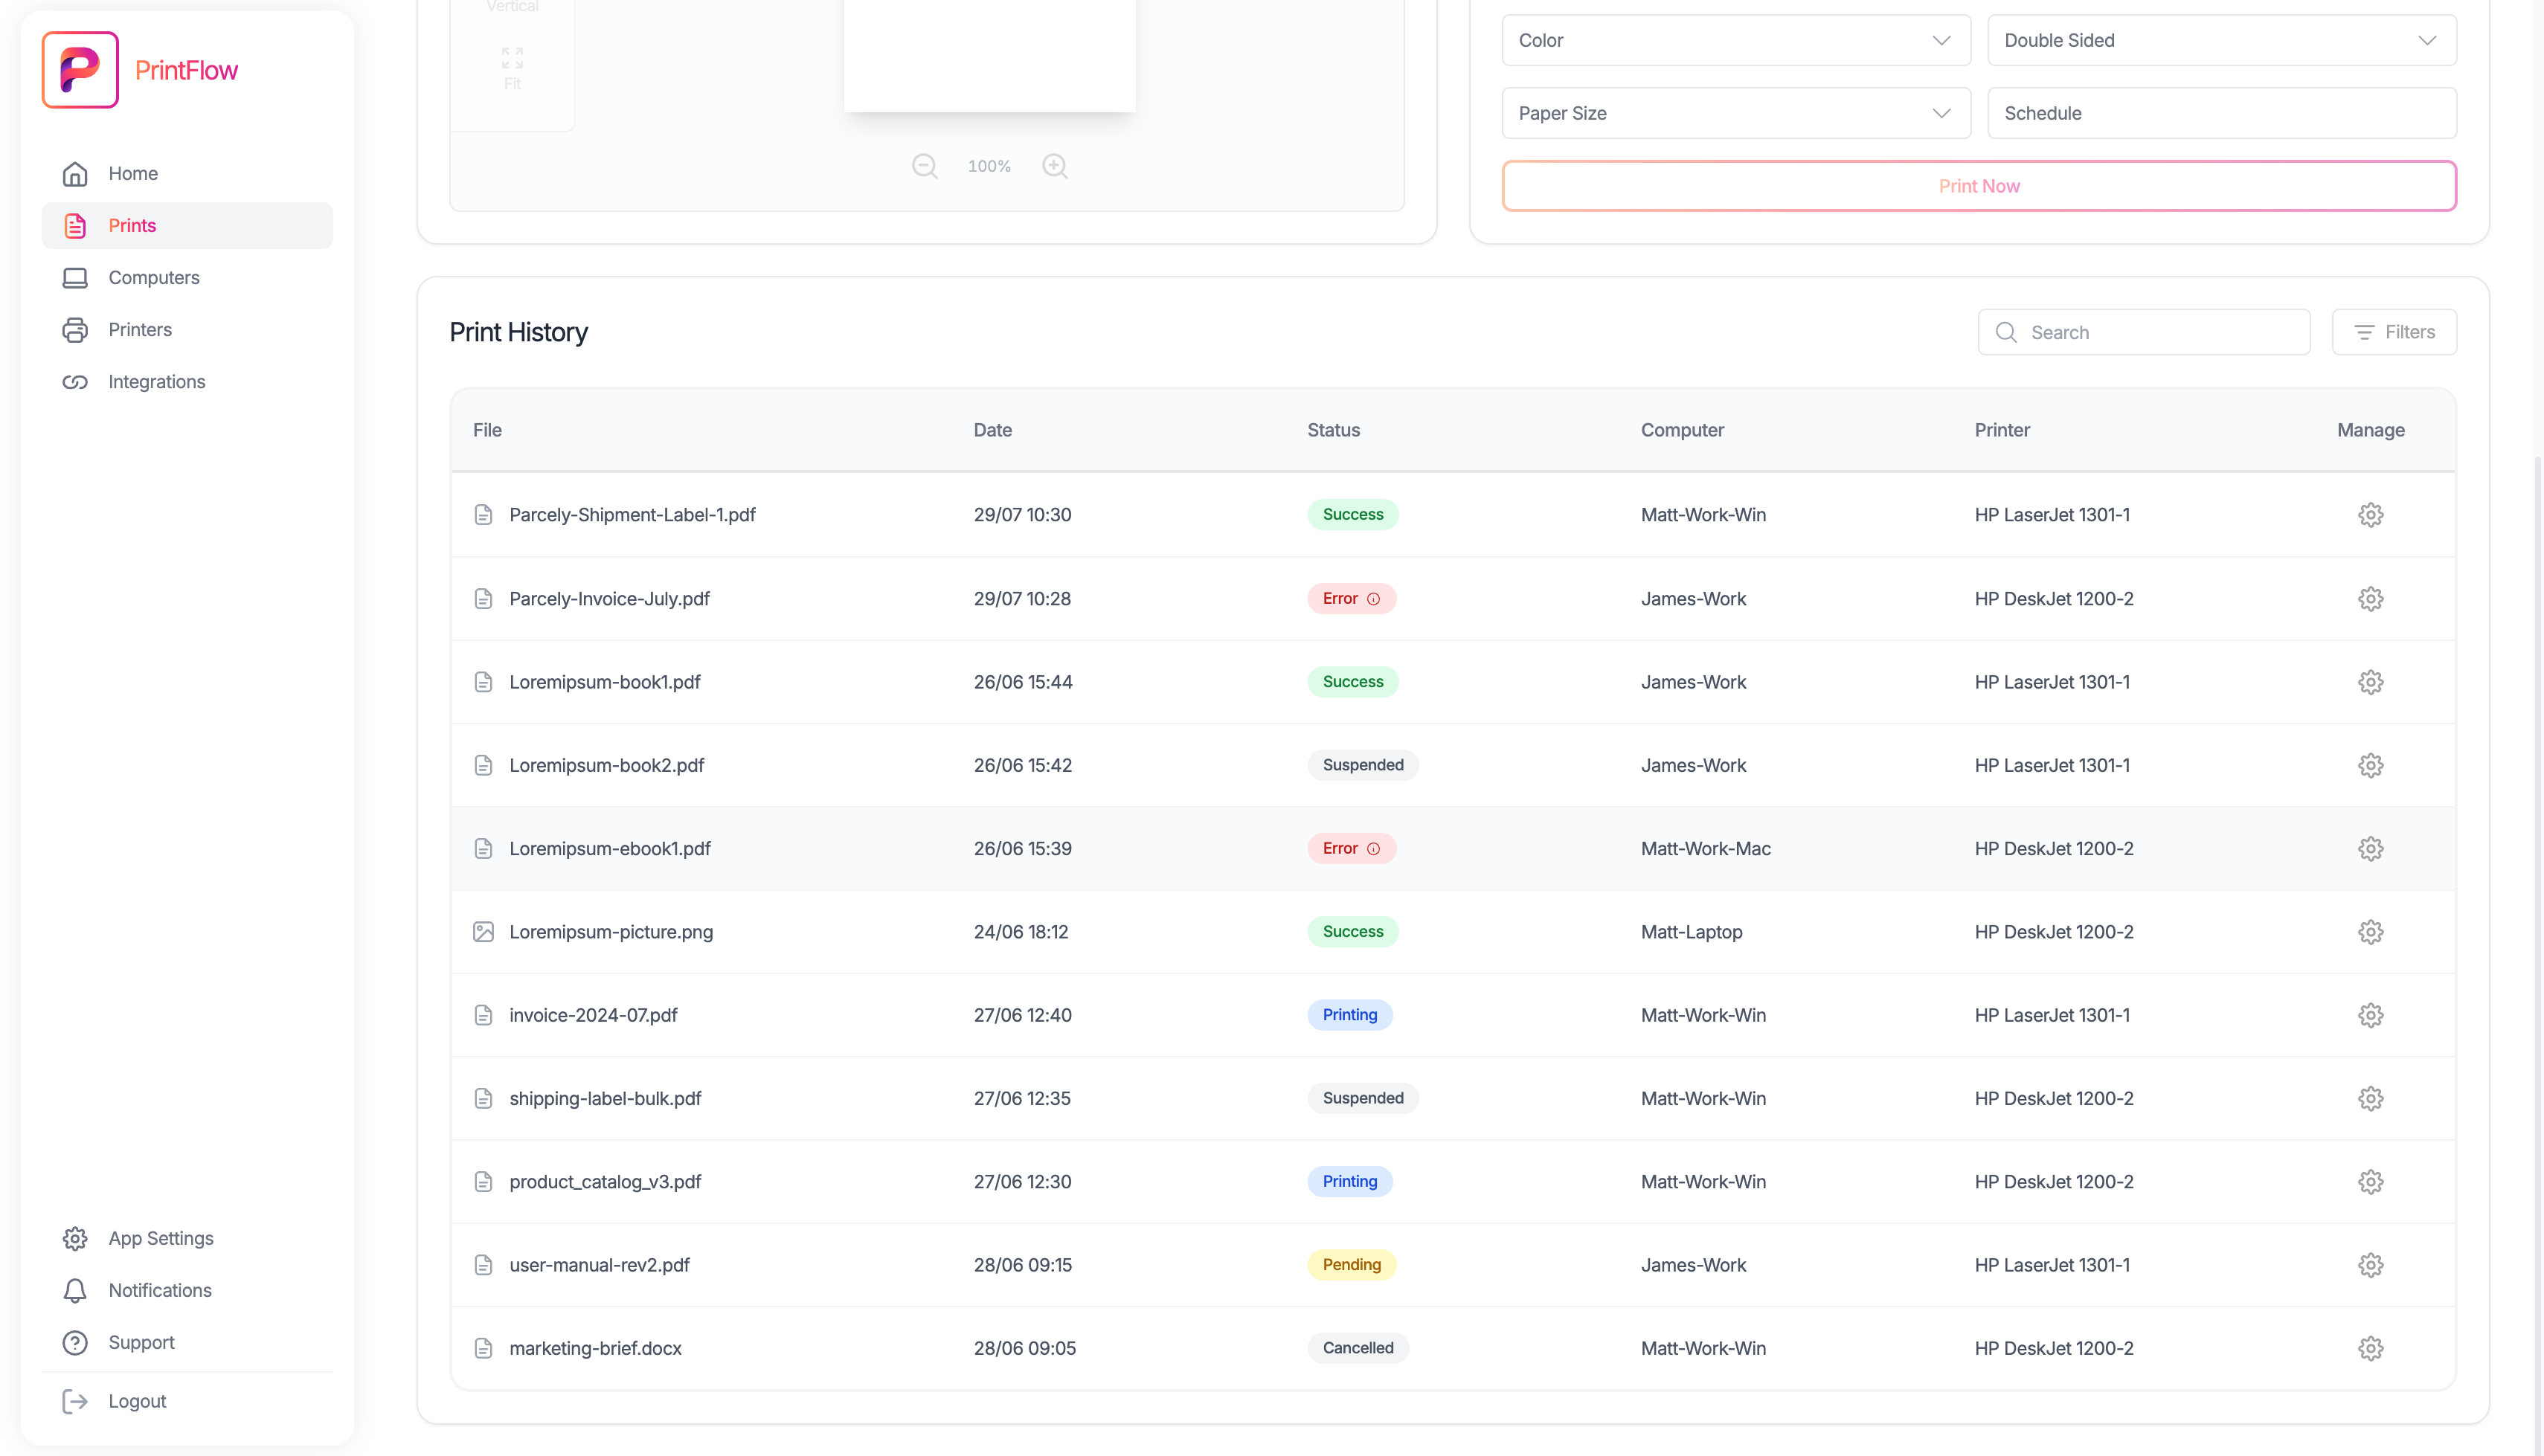Click file name Loremipsum-book2.pdf
The height and width of the screenshot is (1456, 2544).
click(606, 765)
